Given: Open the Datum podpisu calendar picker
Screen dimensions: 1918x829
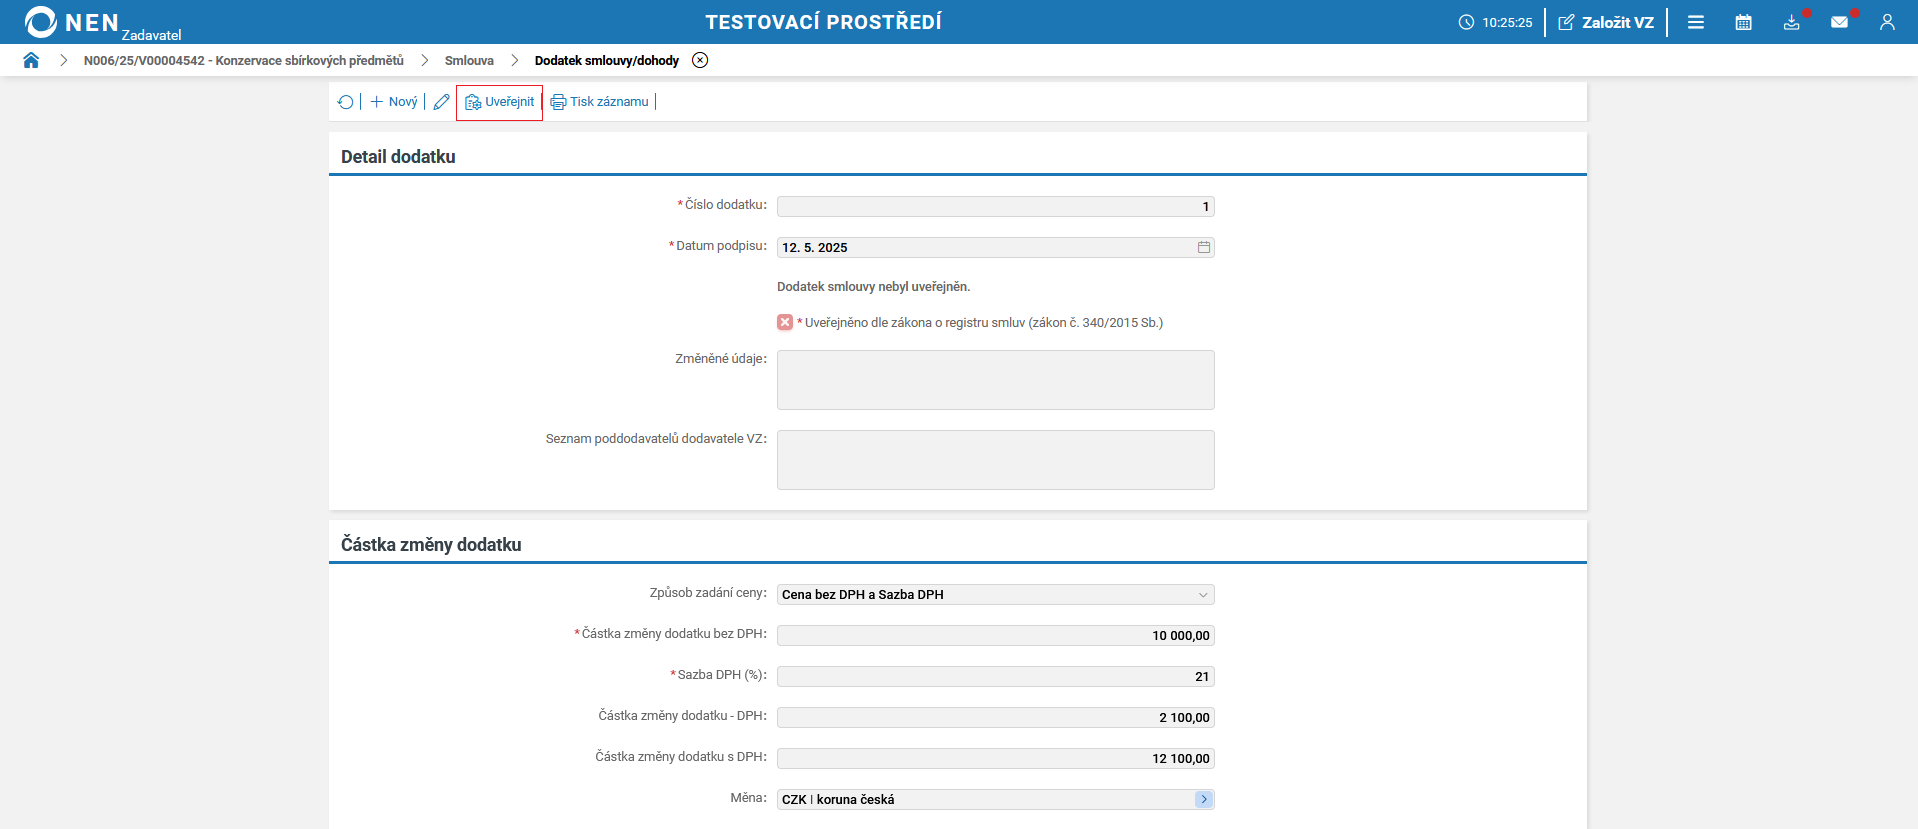Looking at the screenshot, I should point(1204,247).
